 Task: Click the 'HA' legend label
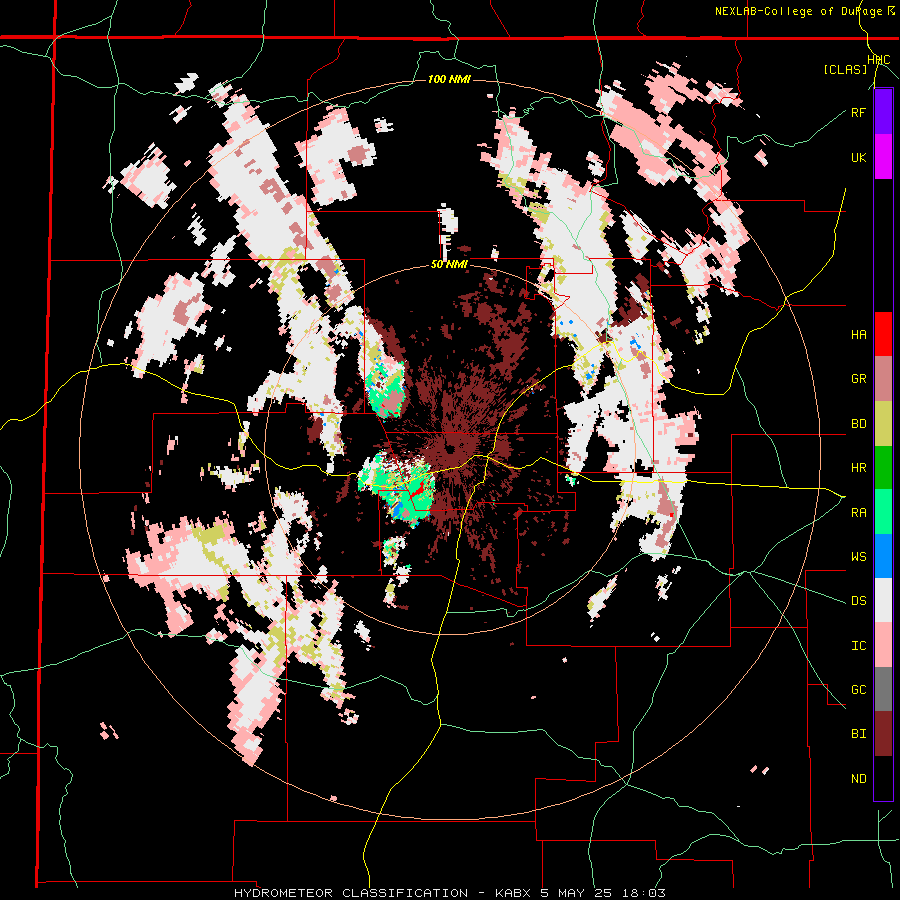pos(859,334)
